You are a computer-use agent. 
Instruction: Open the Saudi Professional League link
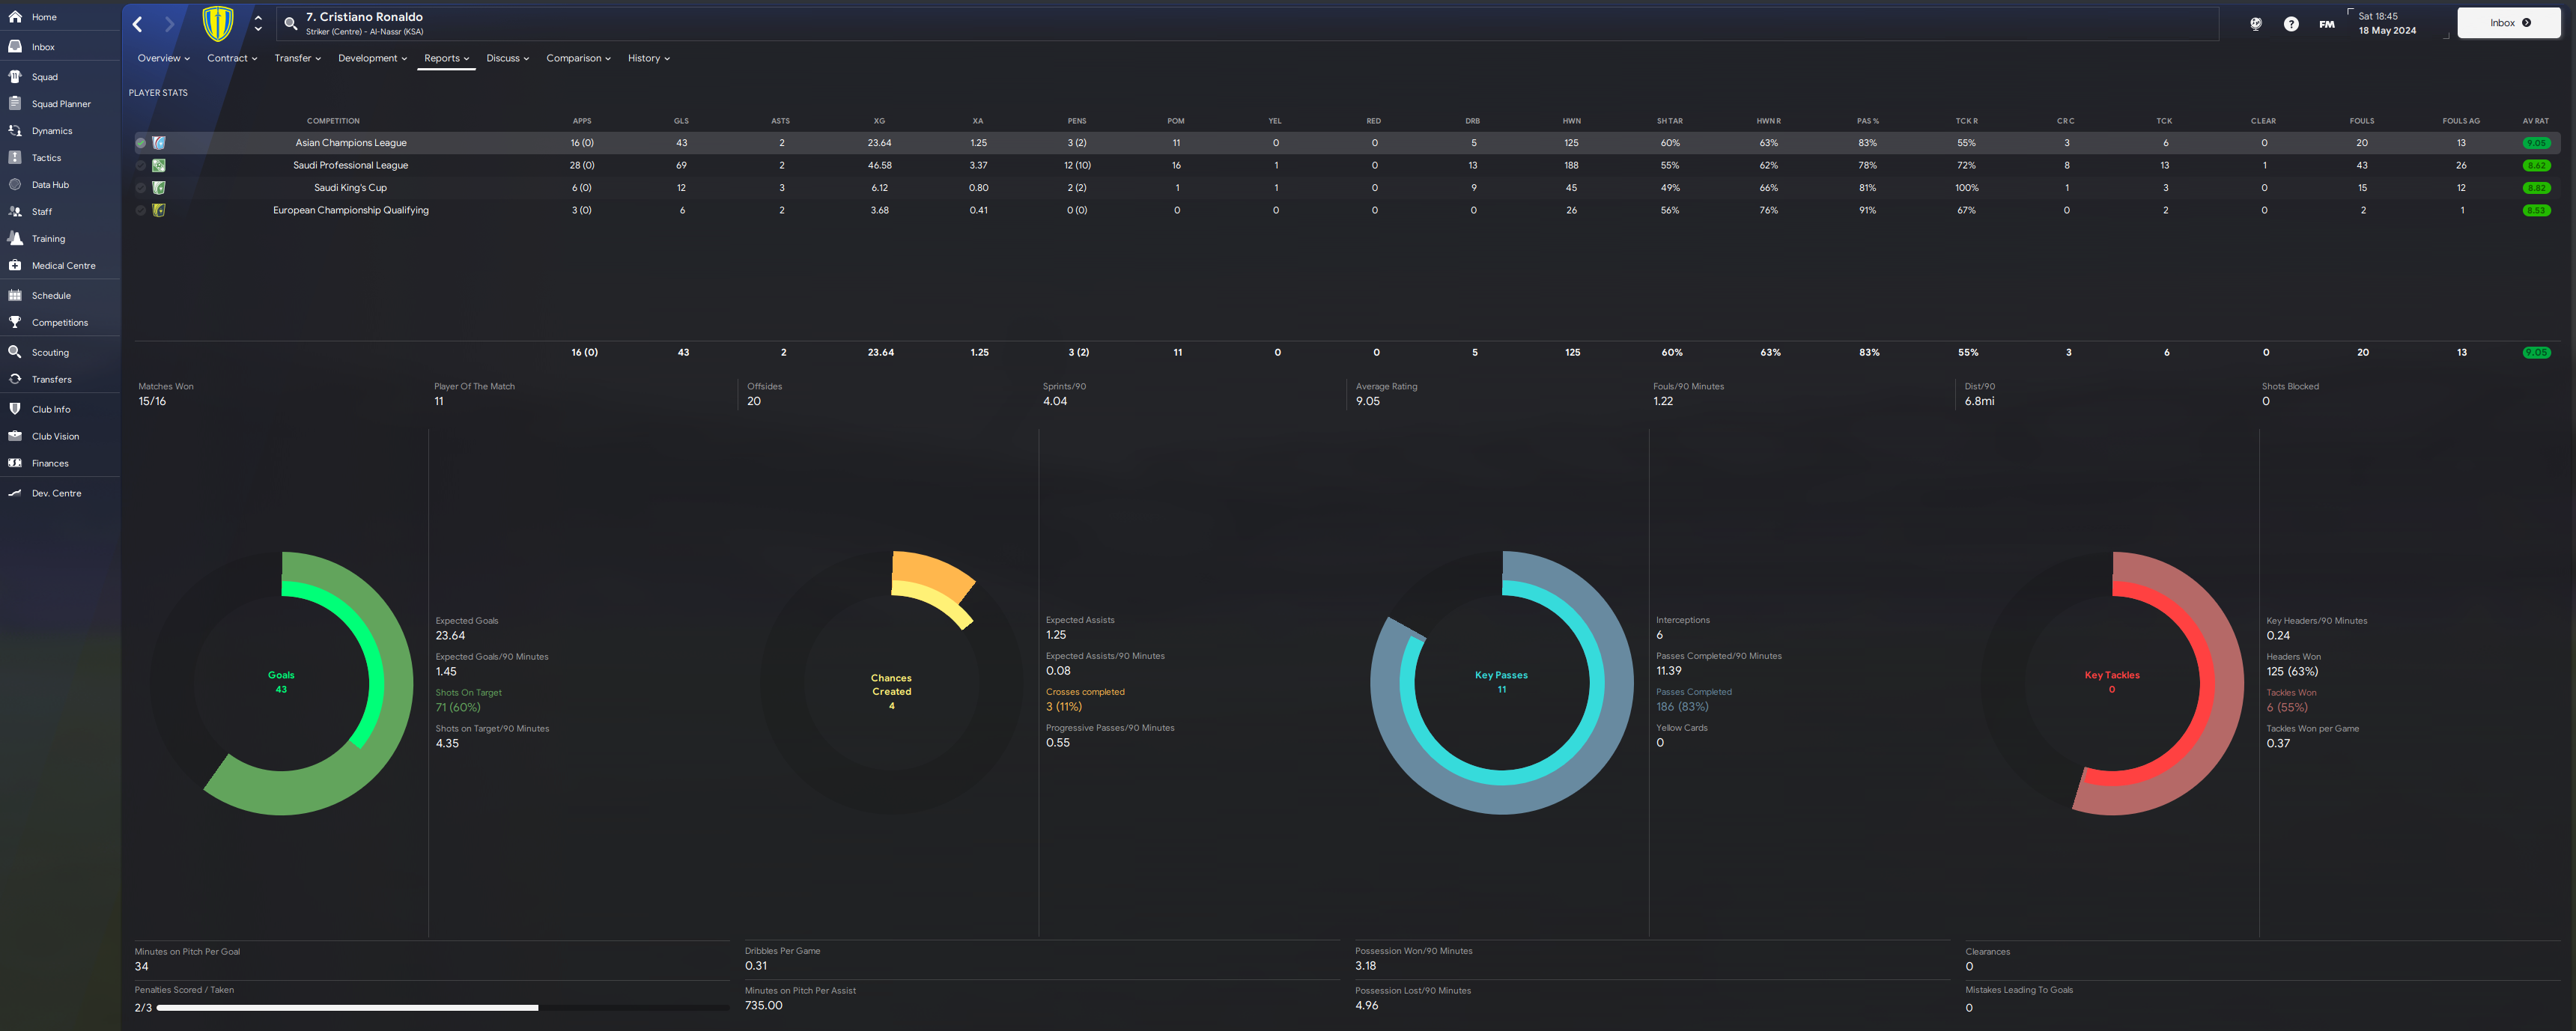(x=350, y=165)
